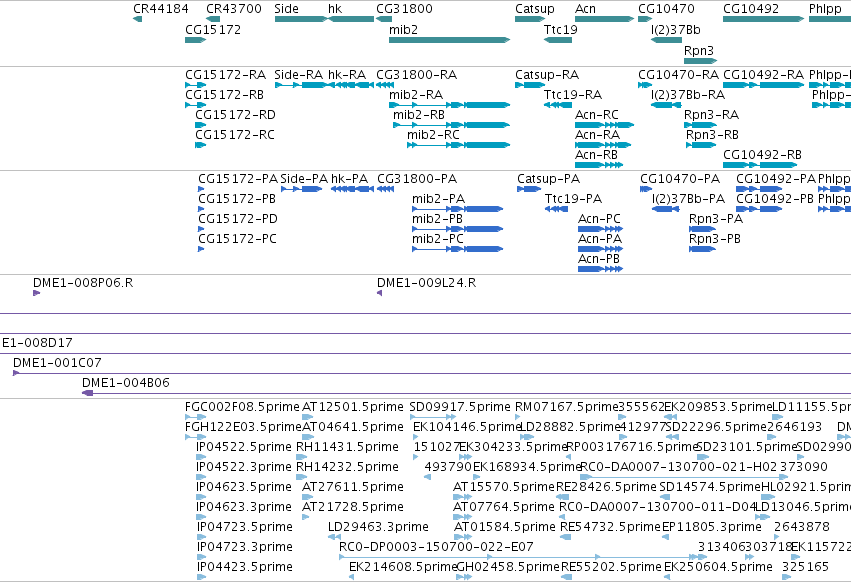Select the Rpn3-PA protein label
The width and height of the screenshot is (851, 582).
pos(715,219)
